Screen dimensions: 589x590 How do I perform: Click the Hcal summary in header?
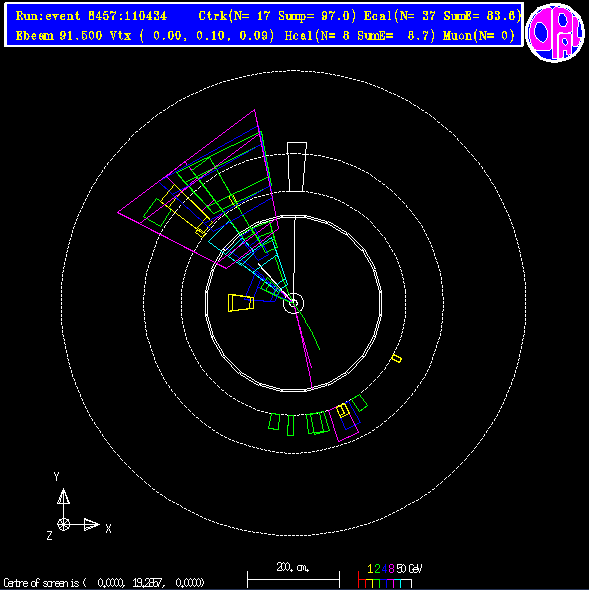click(x=360, y=36)
